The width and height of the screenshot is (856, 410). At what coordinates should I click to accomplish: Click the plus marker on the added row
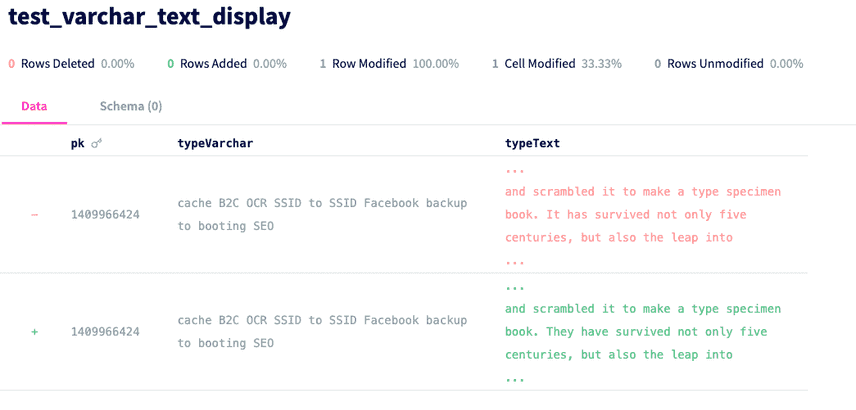[34, 331]
